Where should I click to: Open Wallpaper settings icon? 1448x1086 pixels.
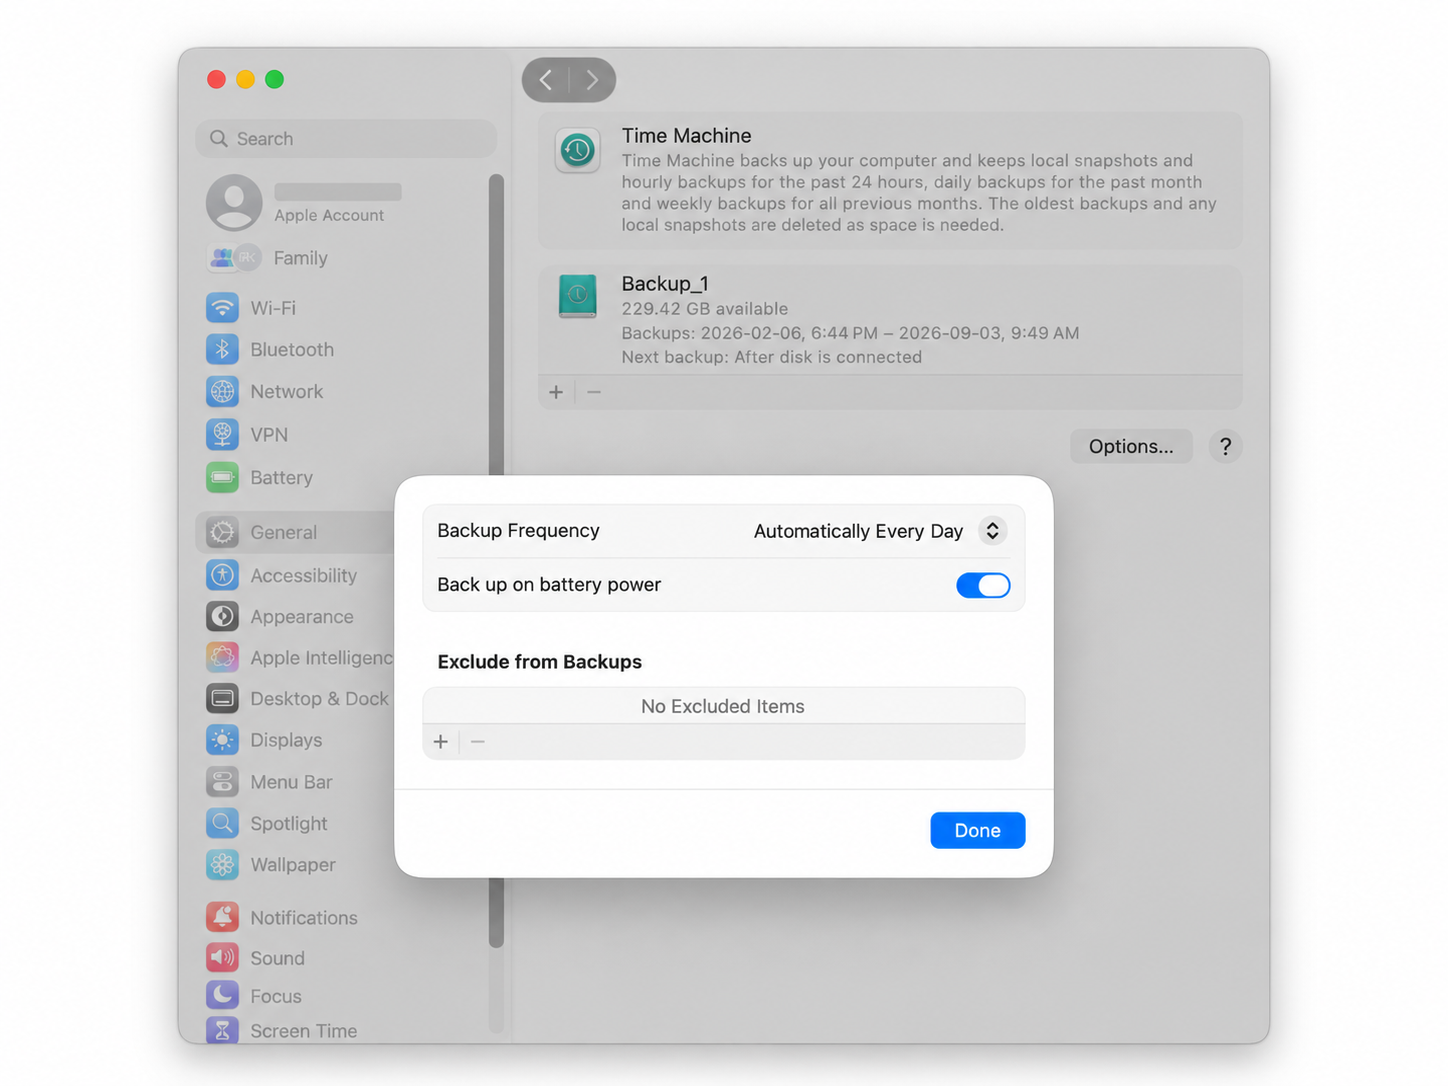[x=222, y=864]
